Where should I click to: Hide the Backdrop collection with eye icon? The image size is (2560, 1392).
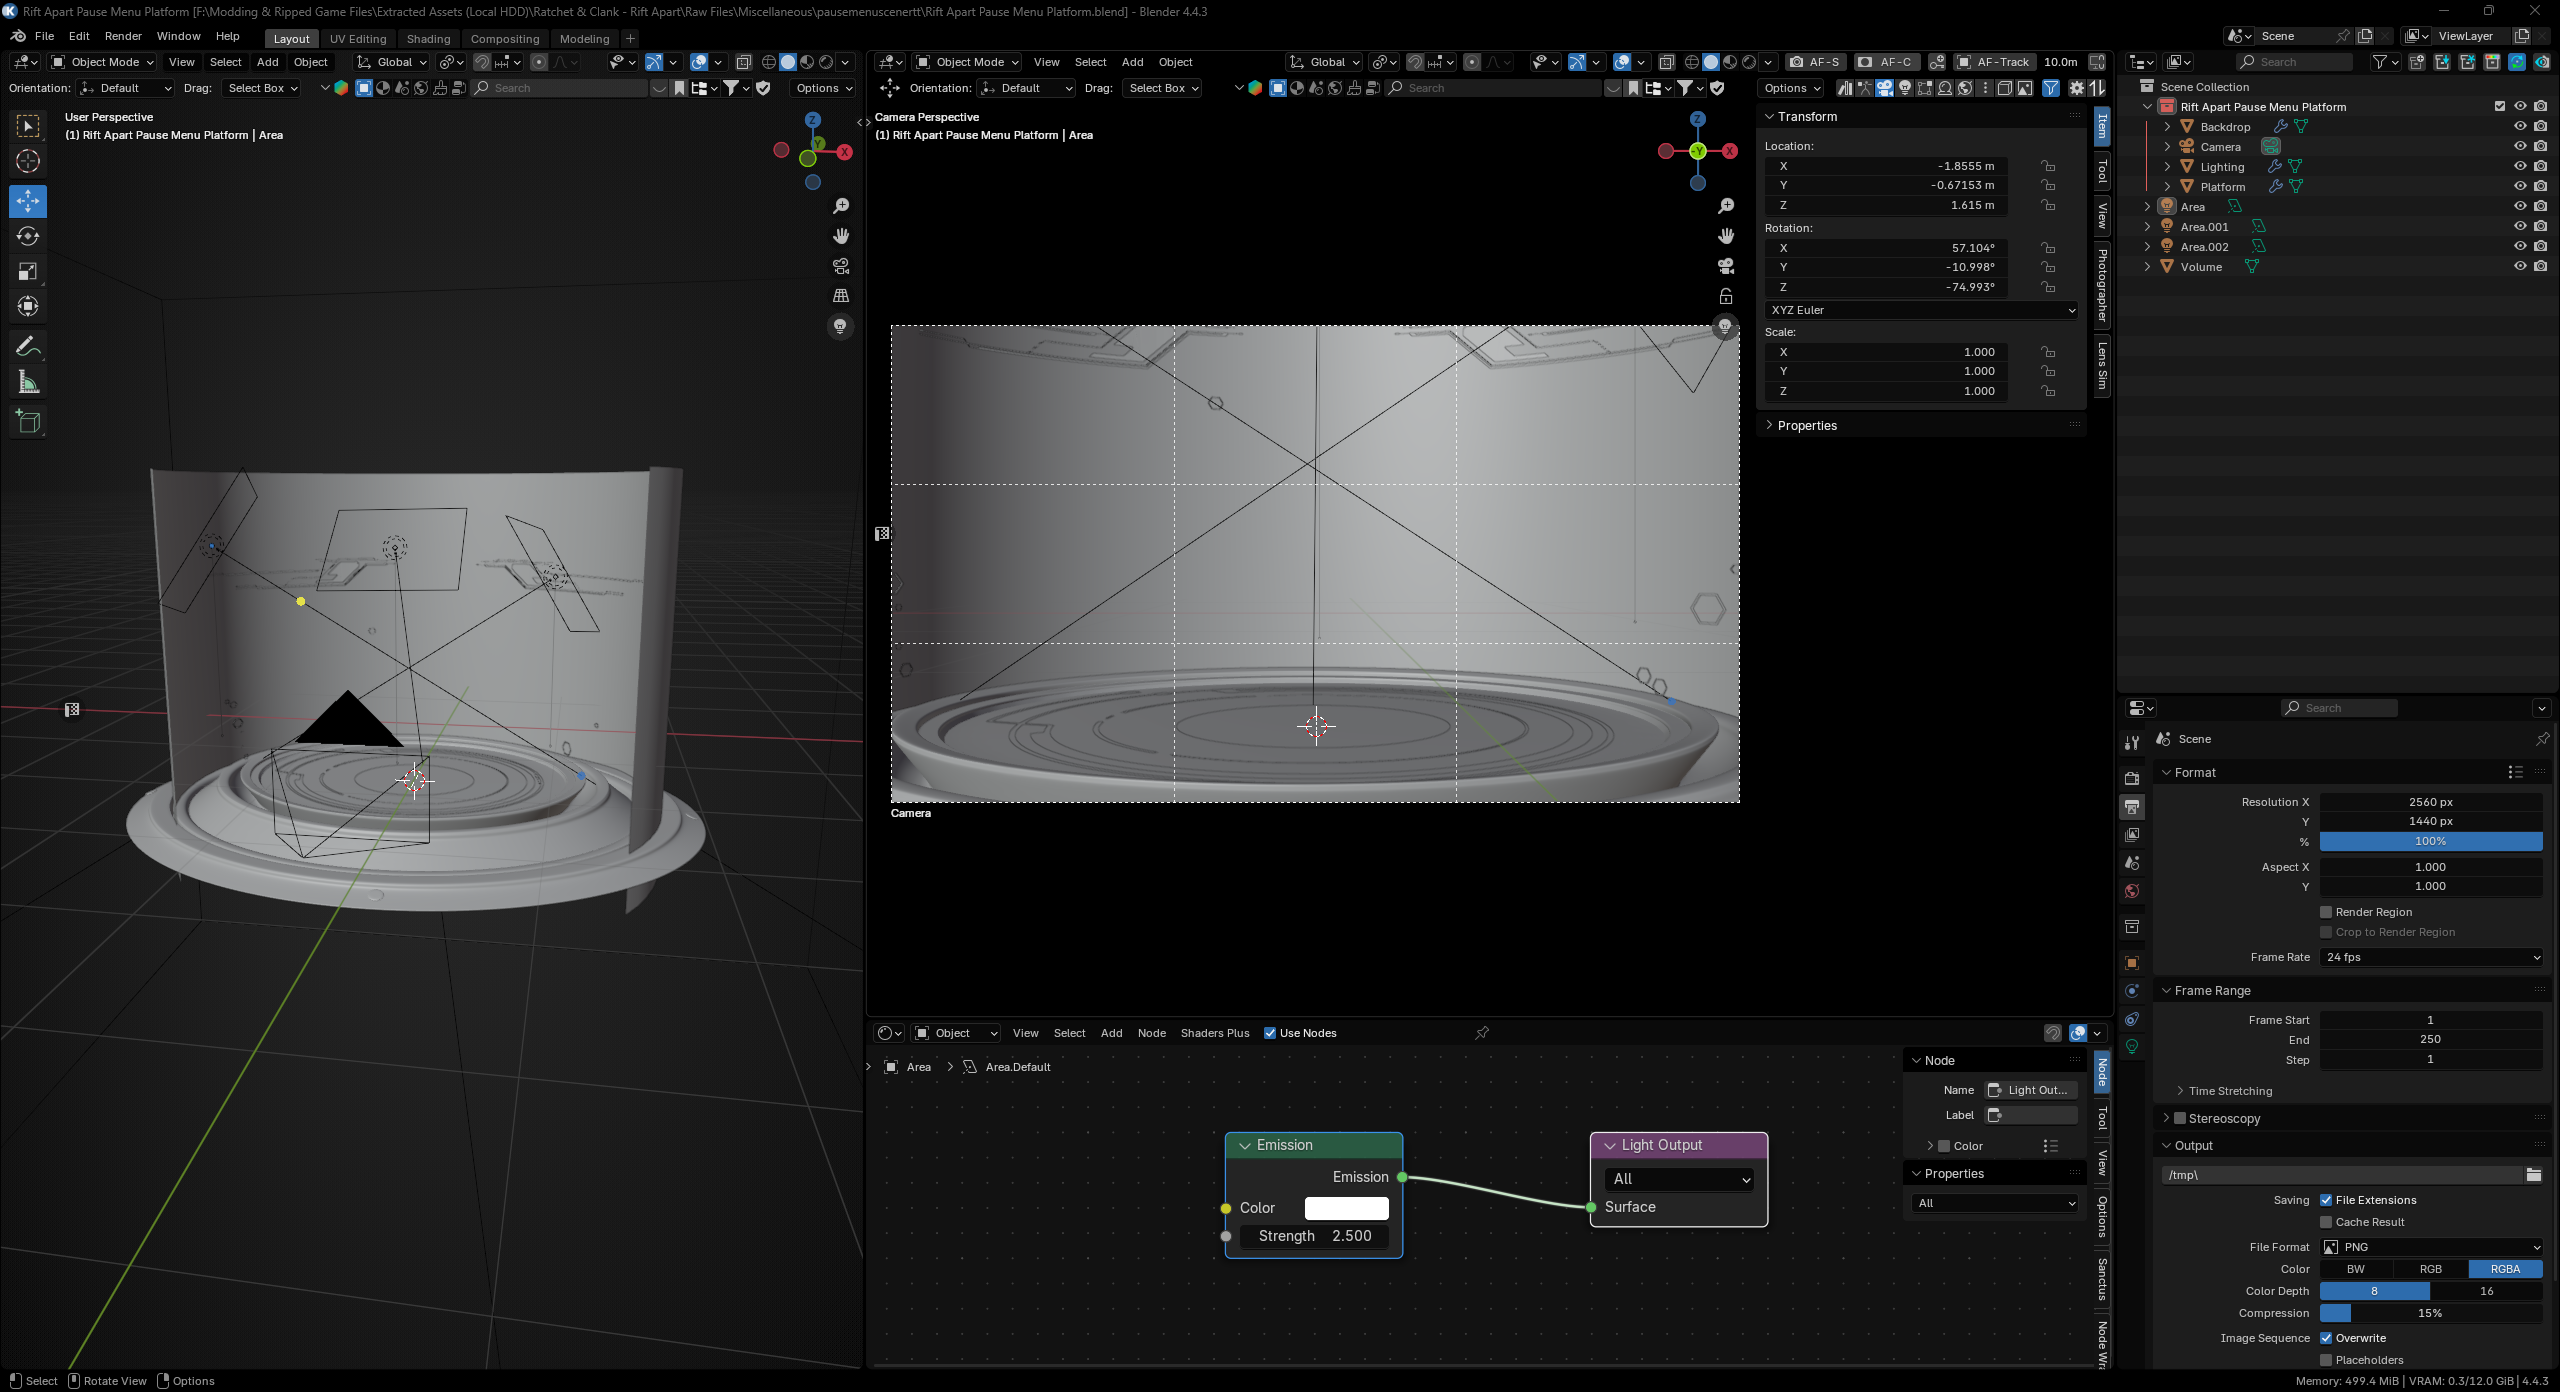[2520, 127]
